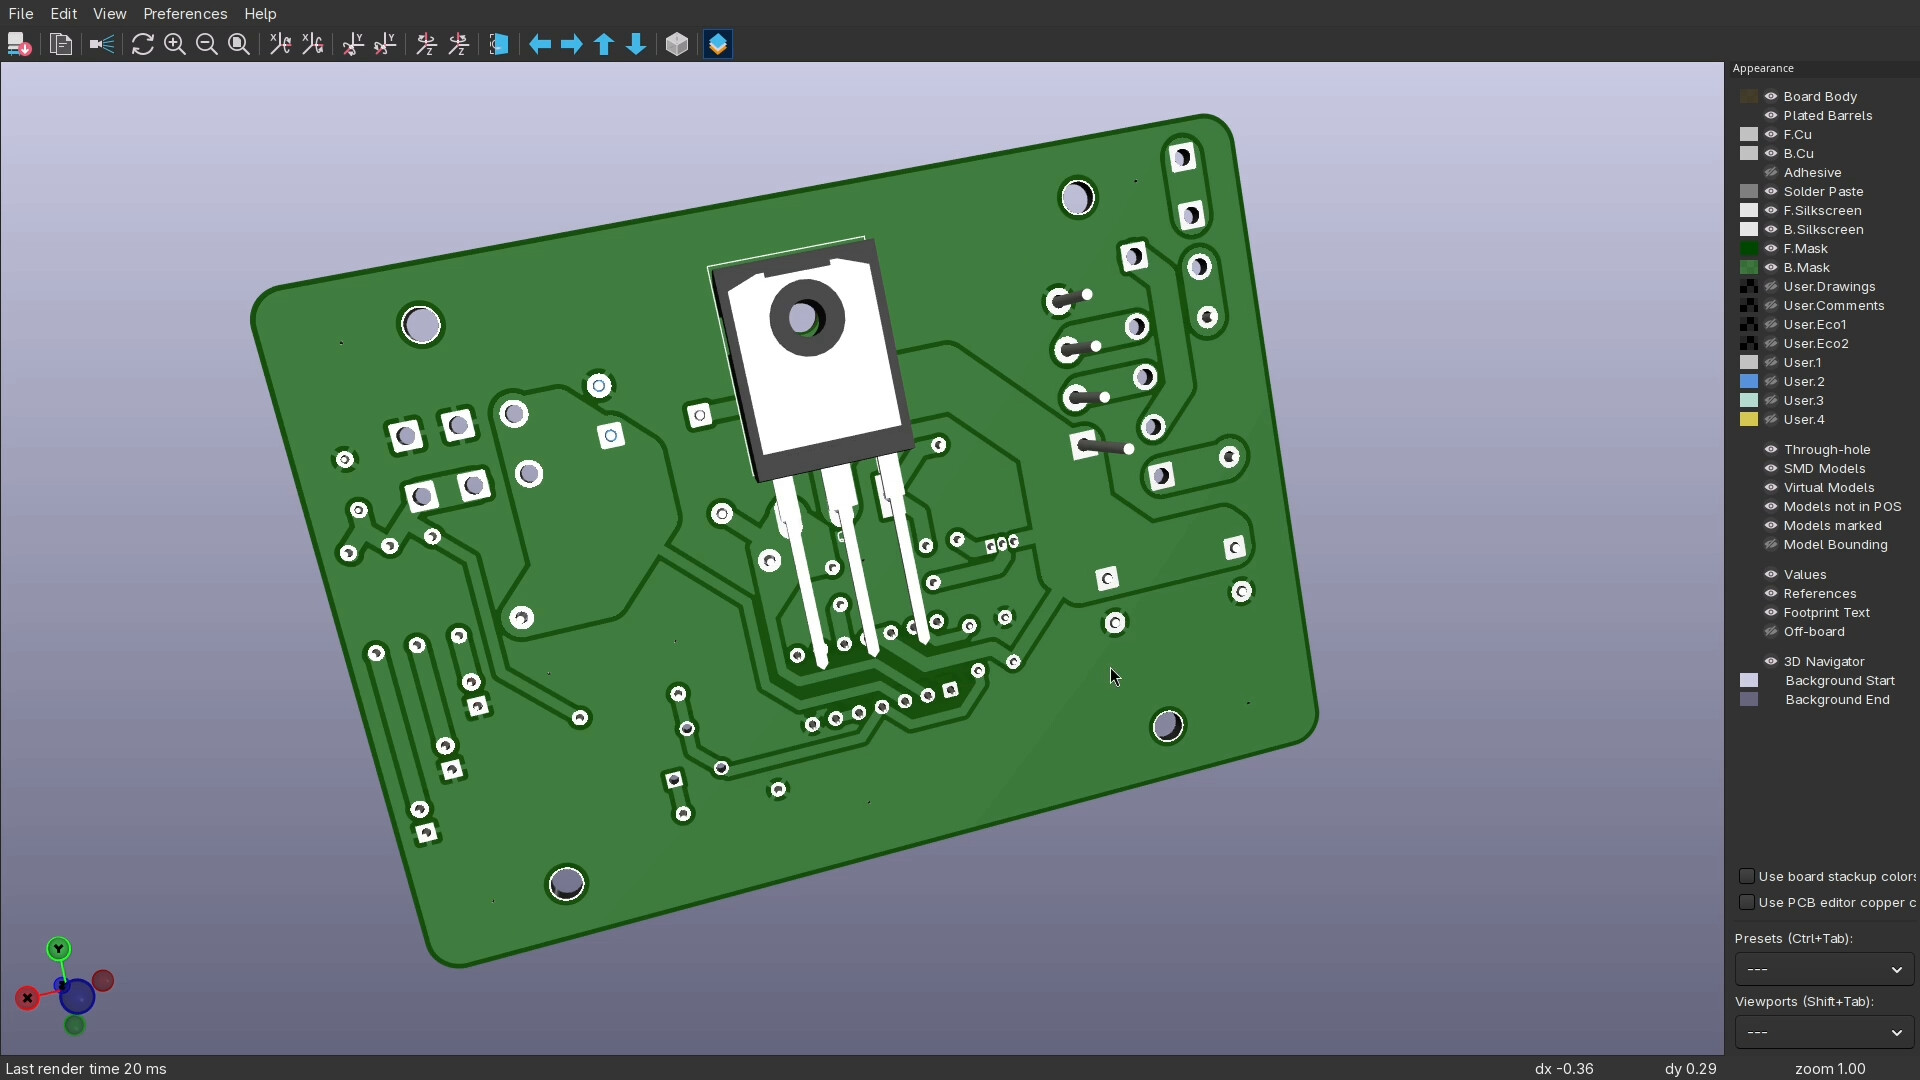
Task: Flip board view icon
Action: 499,44
